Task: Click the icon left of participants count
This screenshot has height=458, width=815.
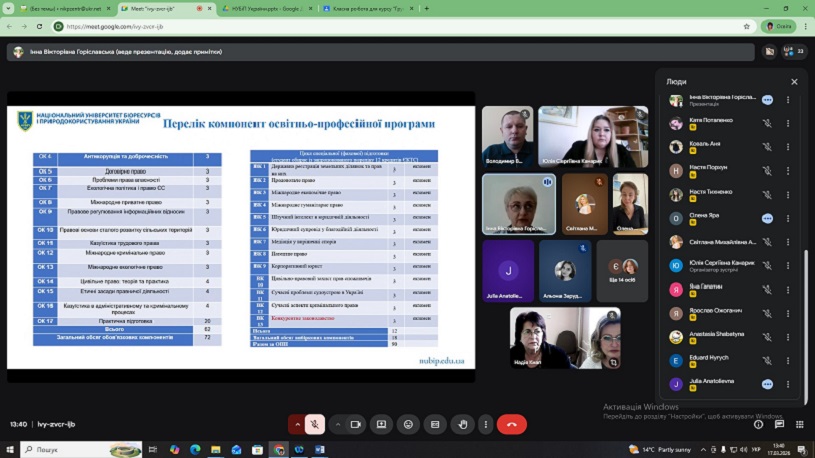Action: tap(769, 51)
